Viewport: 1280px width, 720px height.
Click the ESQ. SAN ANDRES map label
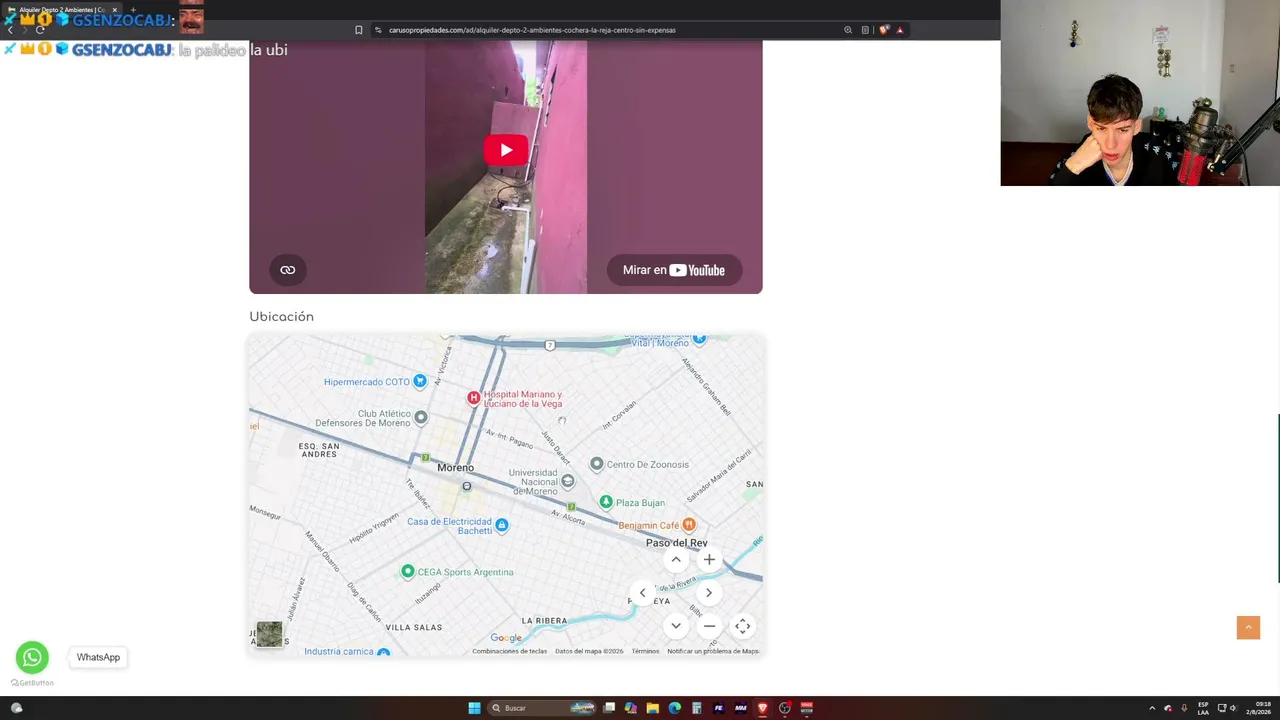click(x=319, y=450)
